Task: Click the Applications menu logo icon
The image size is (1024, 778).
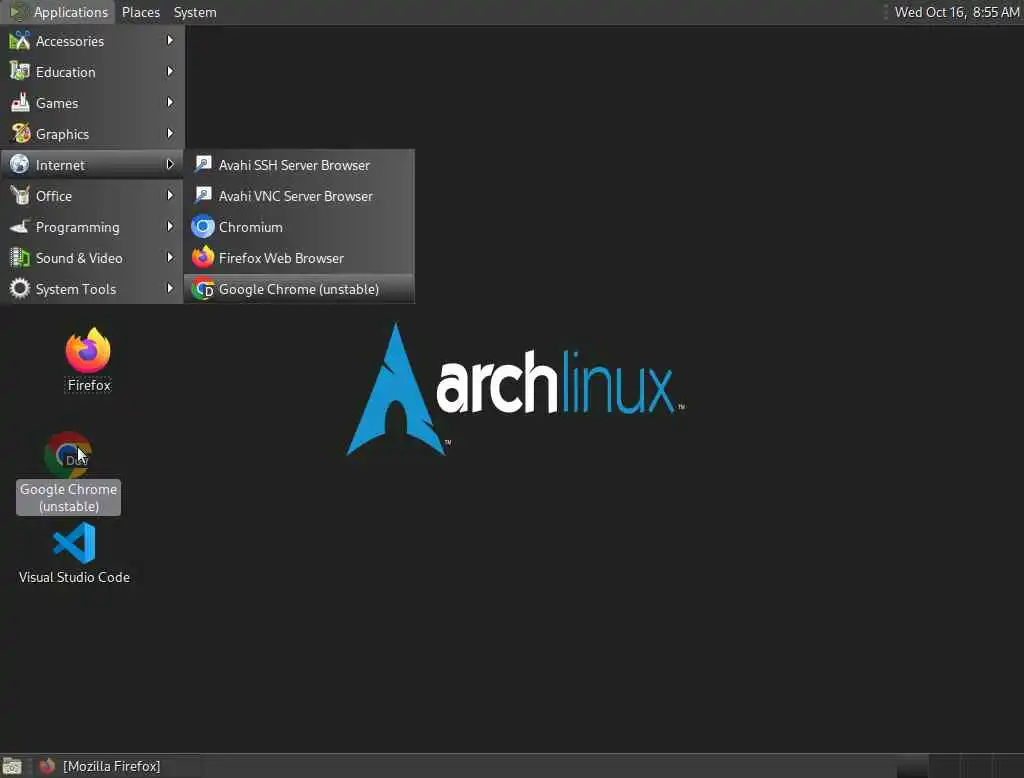Action: coord(18,12)
